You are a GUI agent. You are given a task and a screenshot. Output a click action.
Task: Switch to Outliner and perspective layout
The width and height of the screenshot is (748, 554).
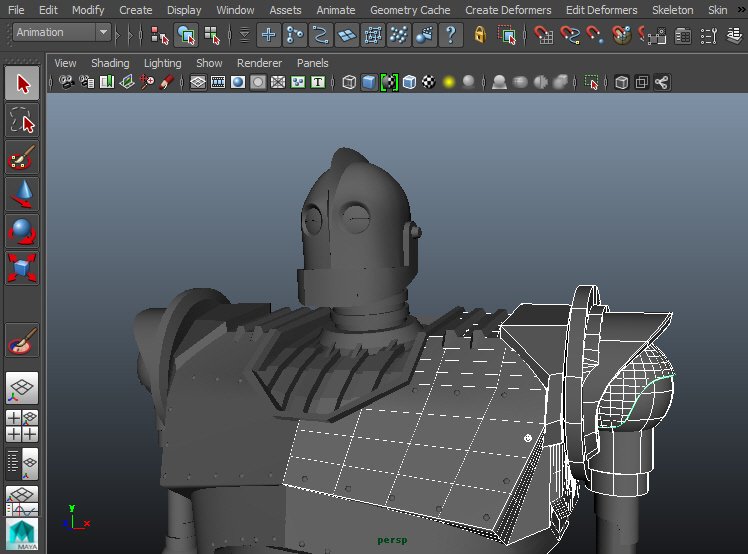pos(22,463)
